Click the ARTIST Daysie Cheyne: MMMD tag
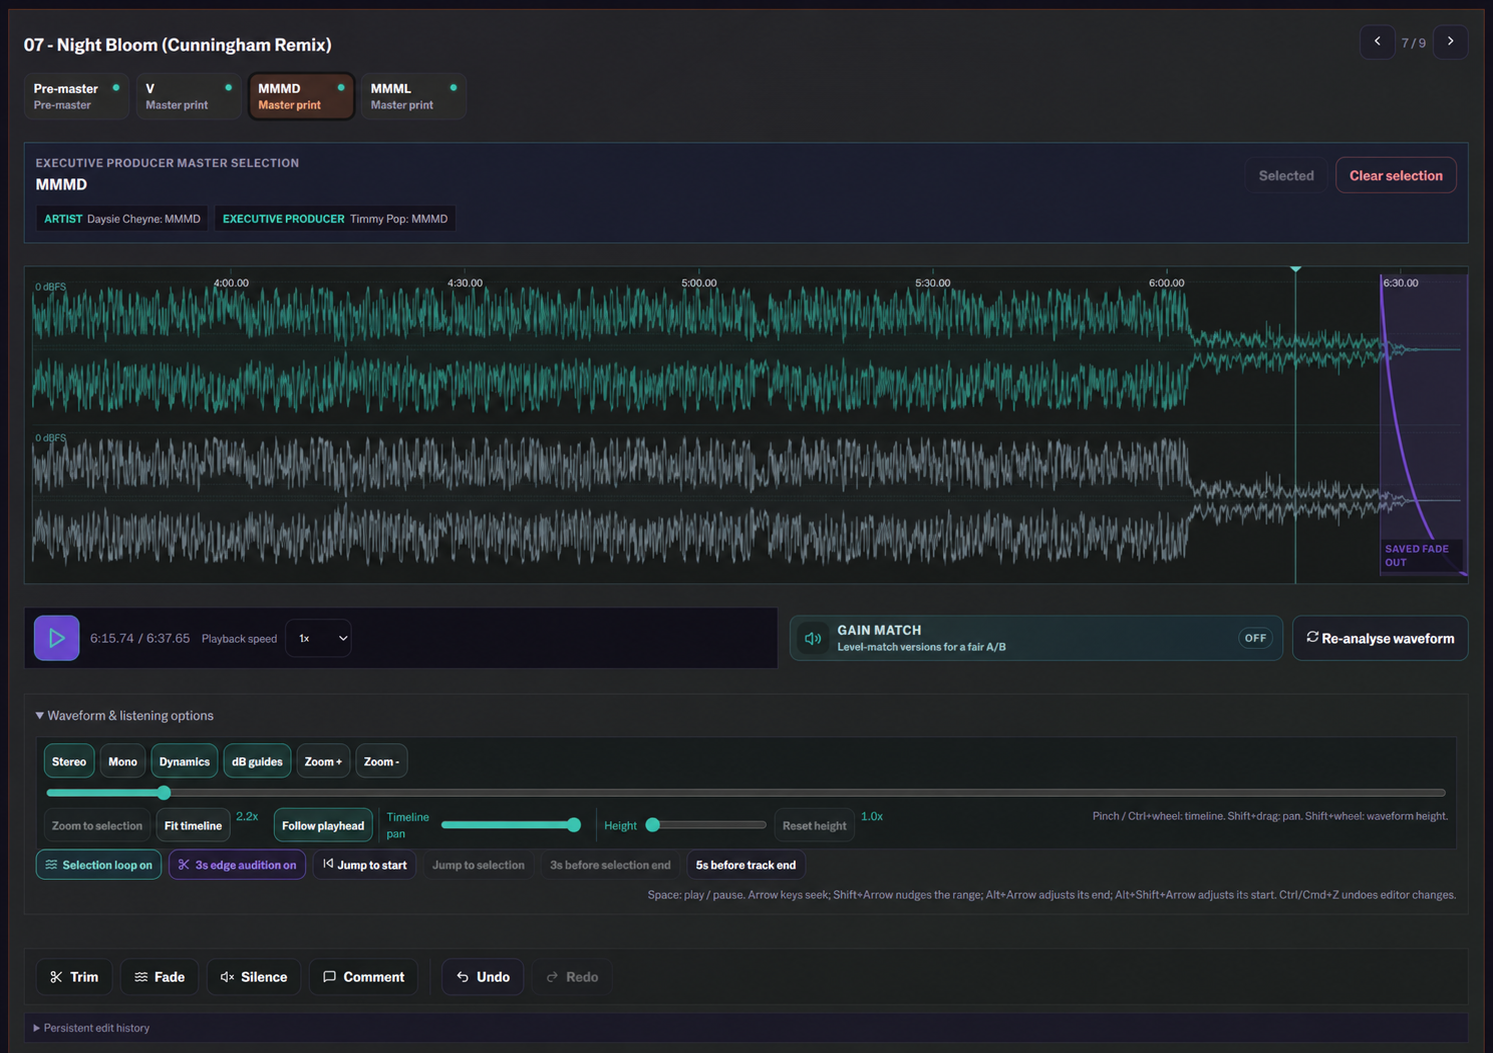Image resolution: width=1493 pixels, height=1053 pixels. tap(122, 219)
